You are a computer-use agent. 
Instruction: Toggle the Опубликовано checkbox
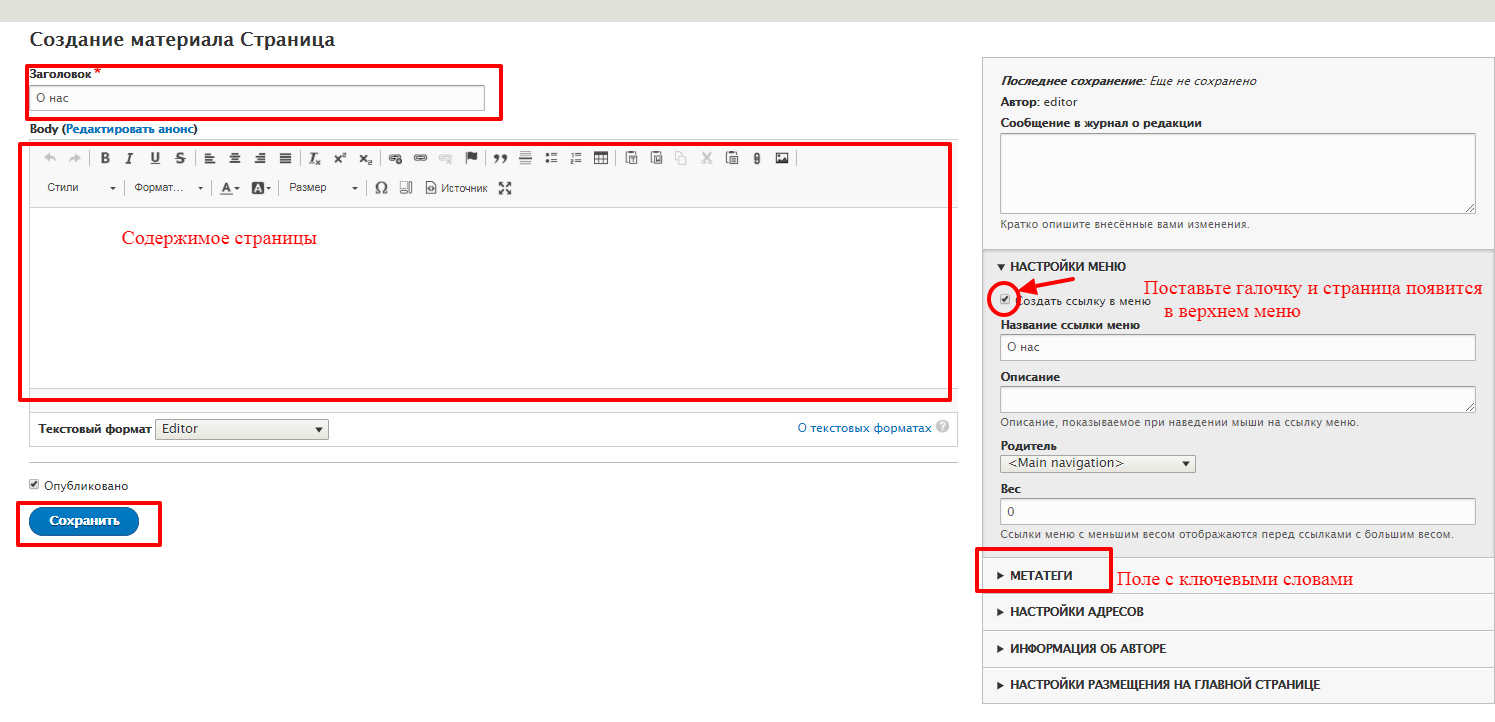coord(34,485)
